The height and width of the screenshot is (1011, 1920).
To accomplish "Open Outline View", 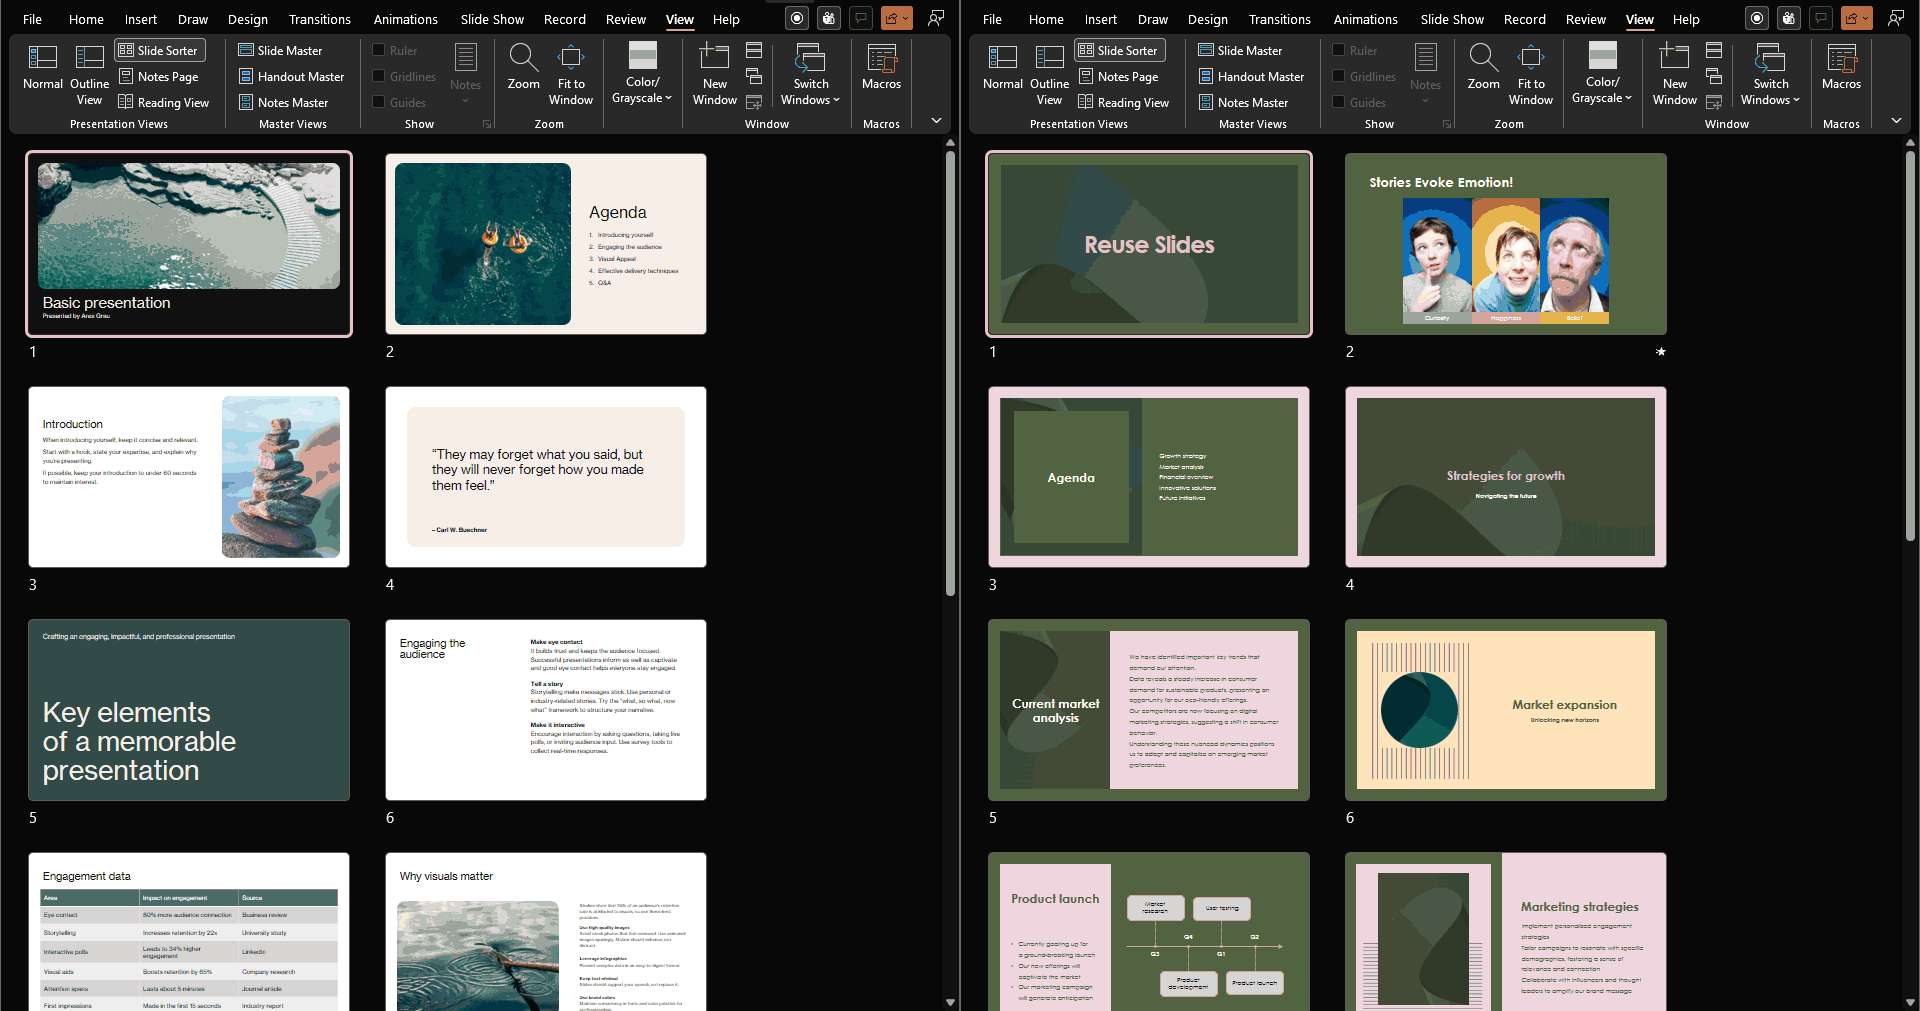I will pos(89,73).
